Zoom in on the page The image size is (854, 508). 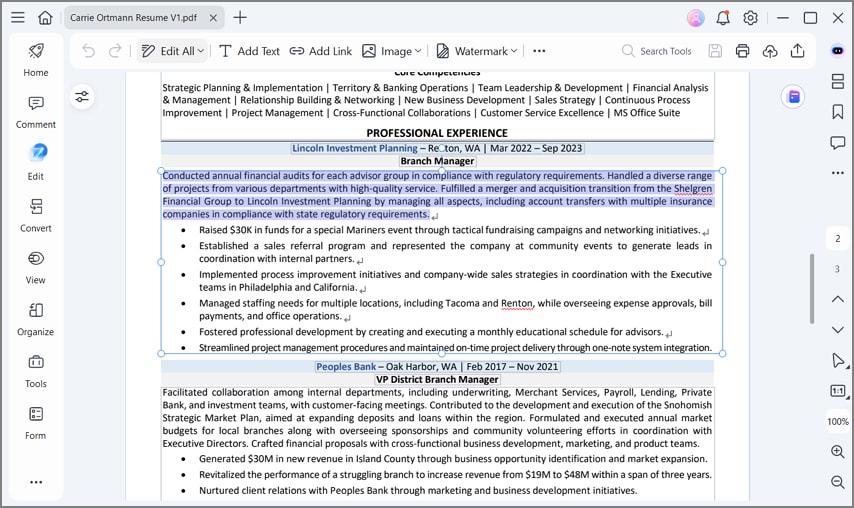click(838, 451)
